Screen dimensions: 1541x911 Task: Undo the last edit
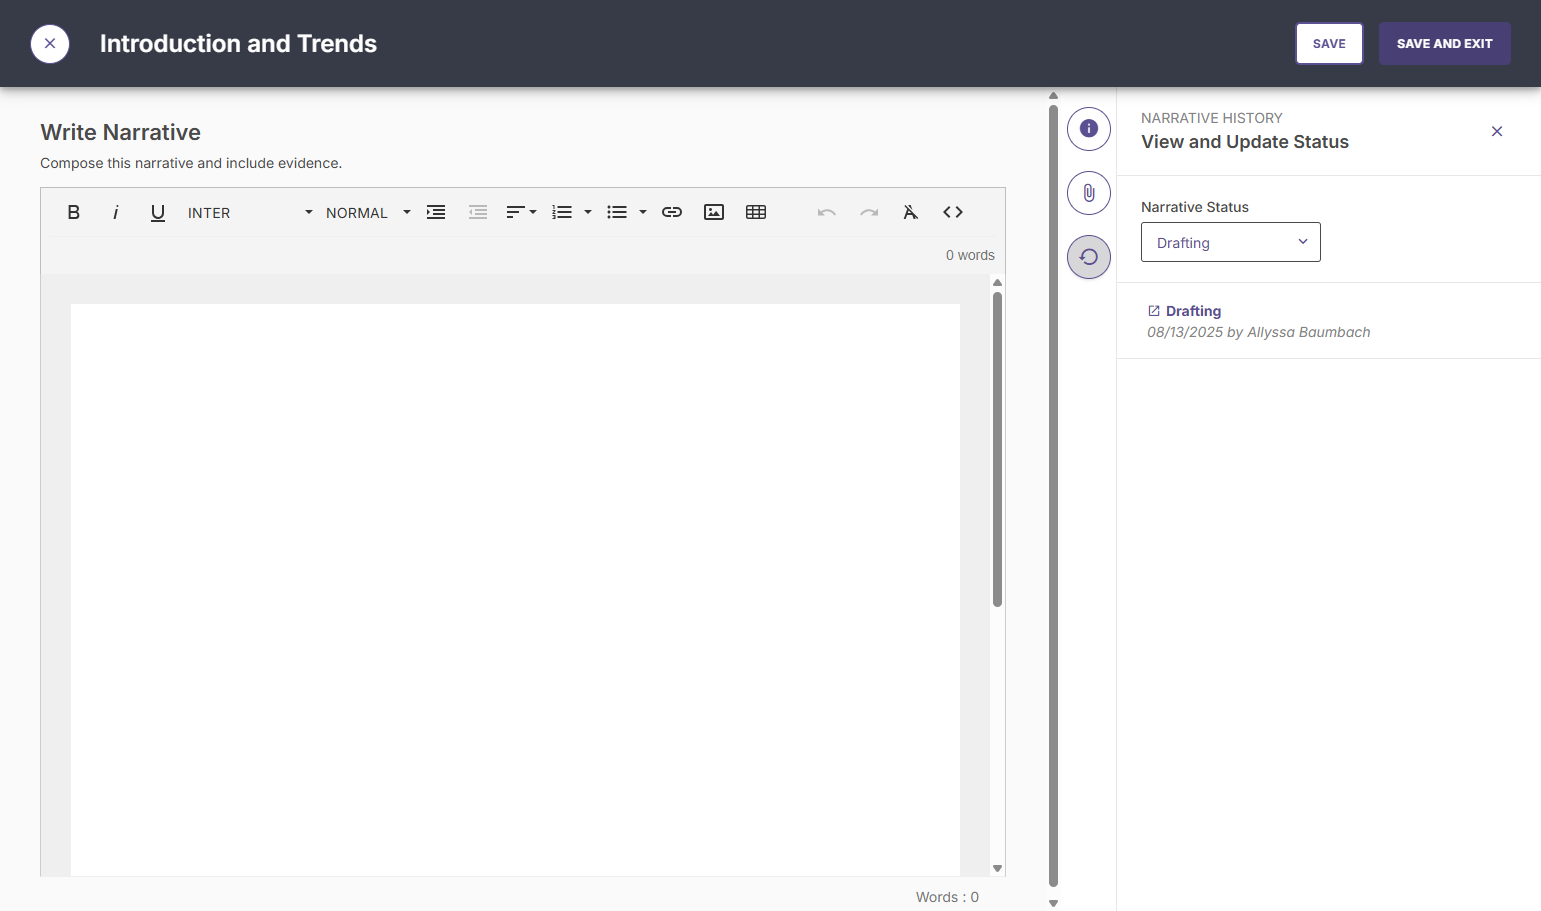[x=826, y=212]
